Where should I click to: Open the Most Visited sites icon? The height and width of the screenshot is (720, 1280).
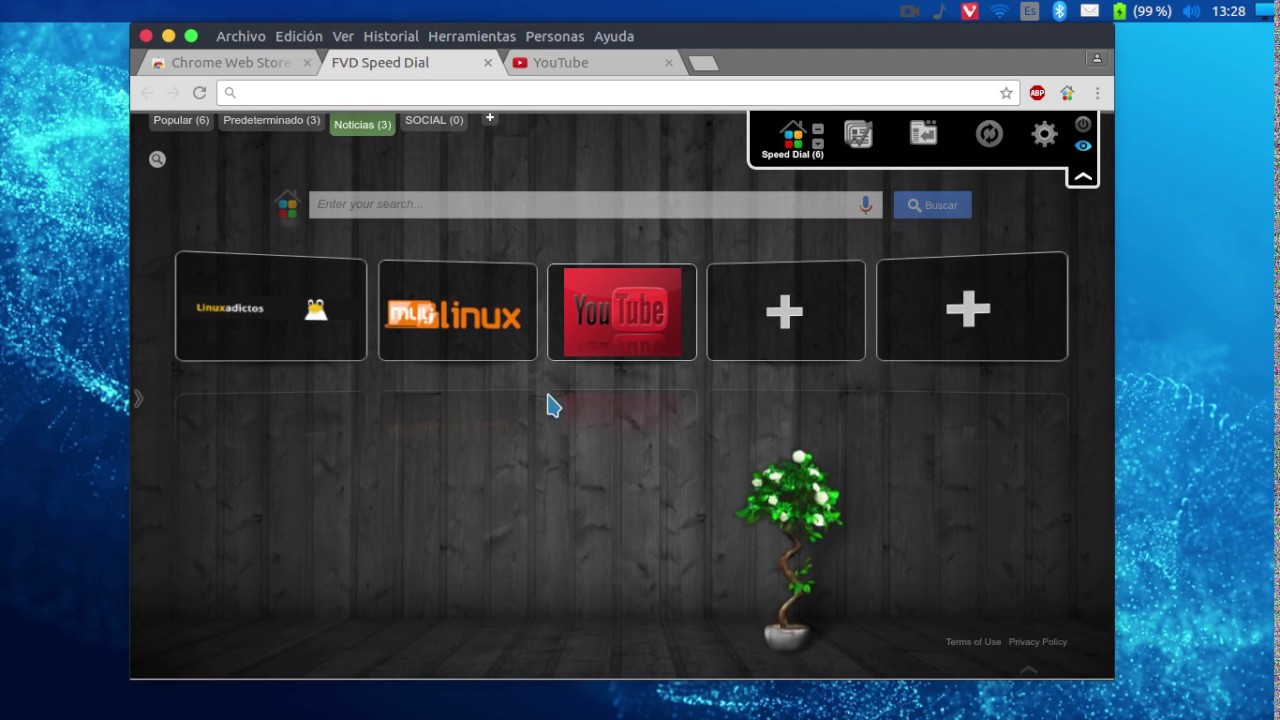[x=858, y=134]
